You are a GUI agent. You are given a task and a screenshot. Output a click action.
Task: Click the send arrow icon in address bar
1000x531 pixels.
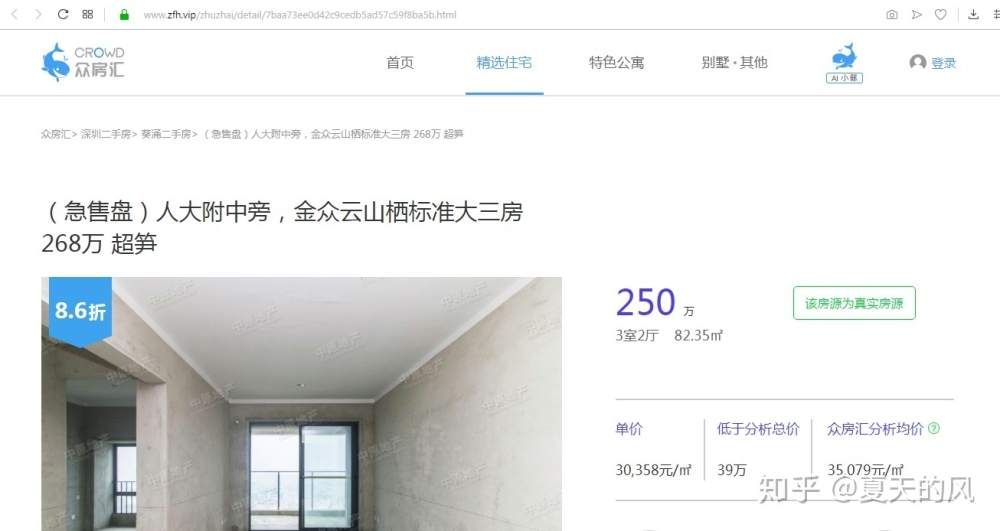[x=916, y=14]
